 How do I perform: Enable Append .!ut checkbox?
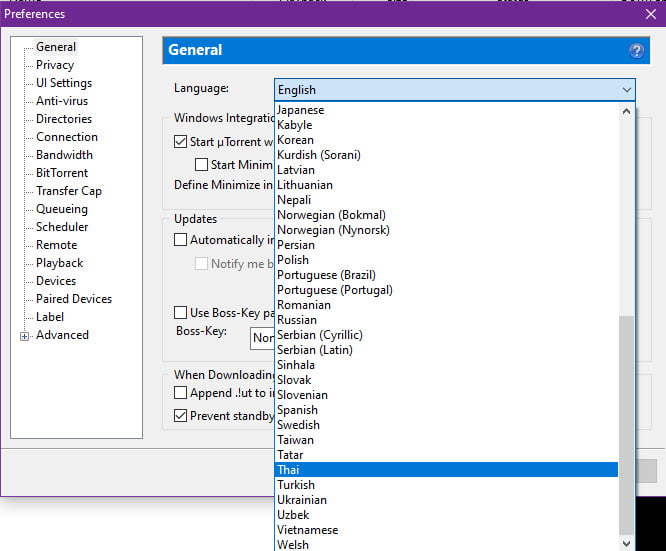tap(181, 392)
